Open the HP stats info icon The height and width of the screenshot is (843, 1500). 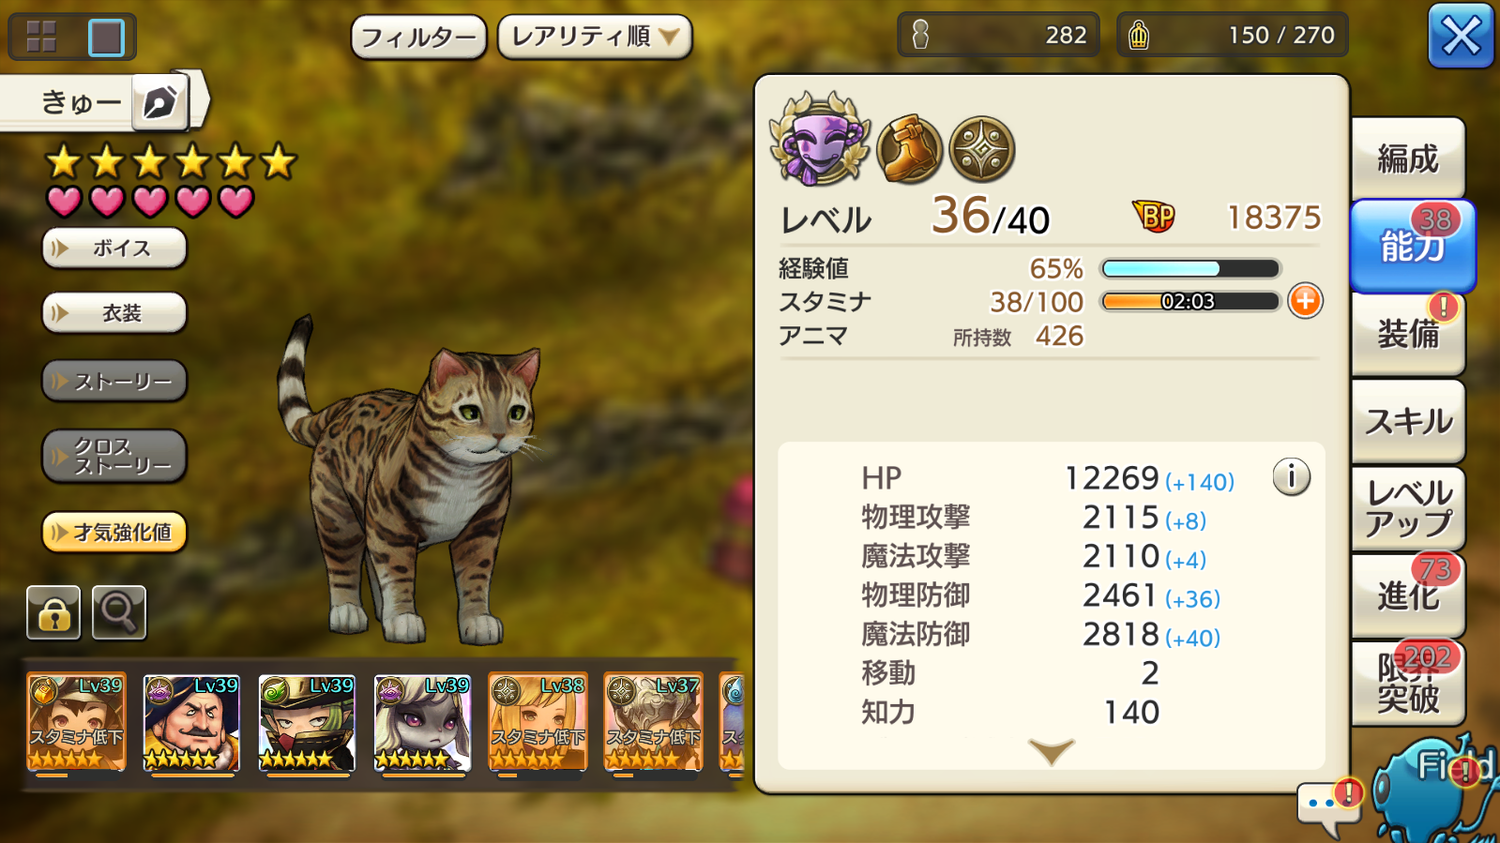click(1291, 477)
